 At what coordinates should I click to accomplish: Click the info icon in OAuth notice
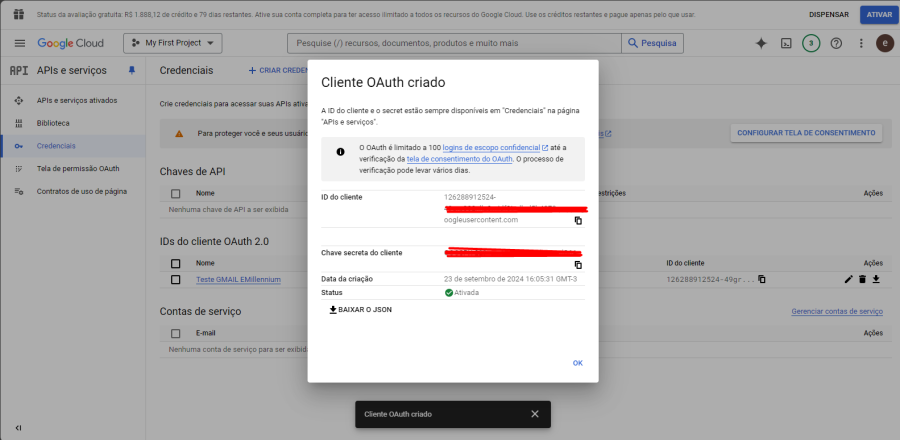(x=340, y=151)
